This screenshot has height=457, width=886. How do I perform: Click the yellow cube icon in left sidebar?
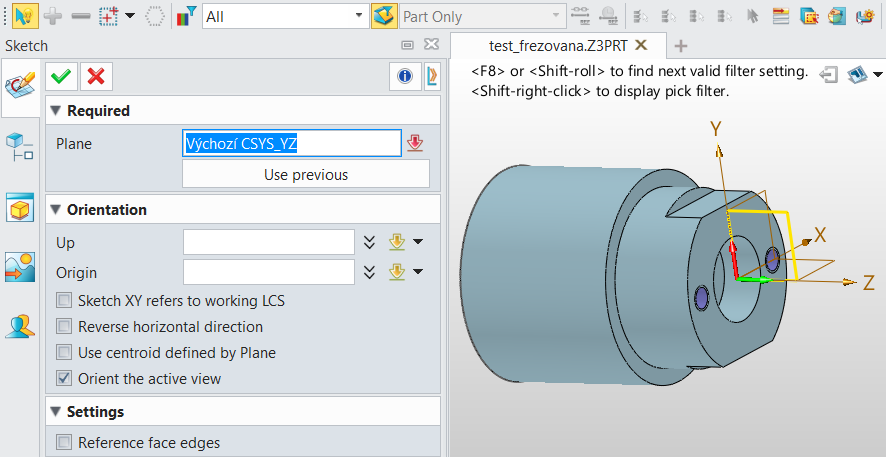20,209
